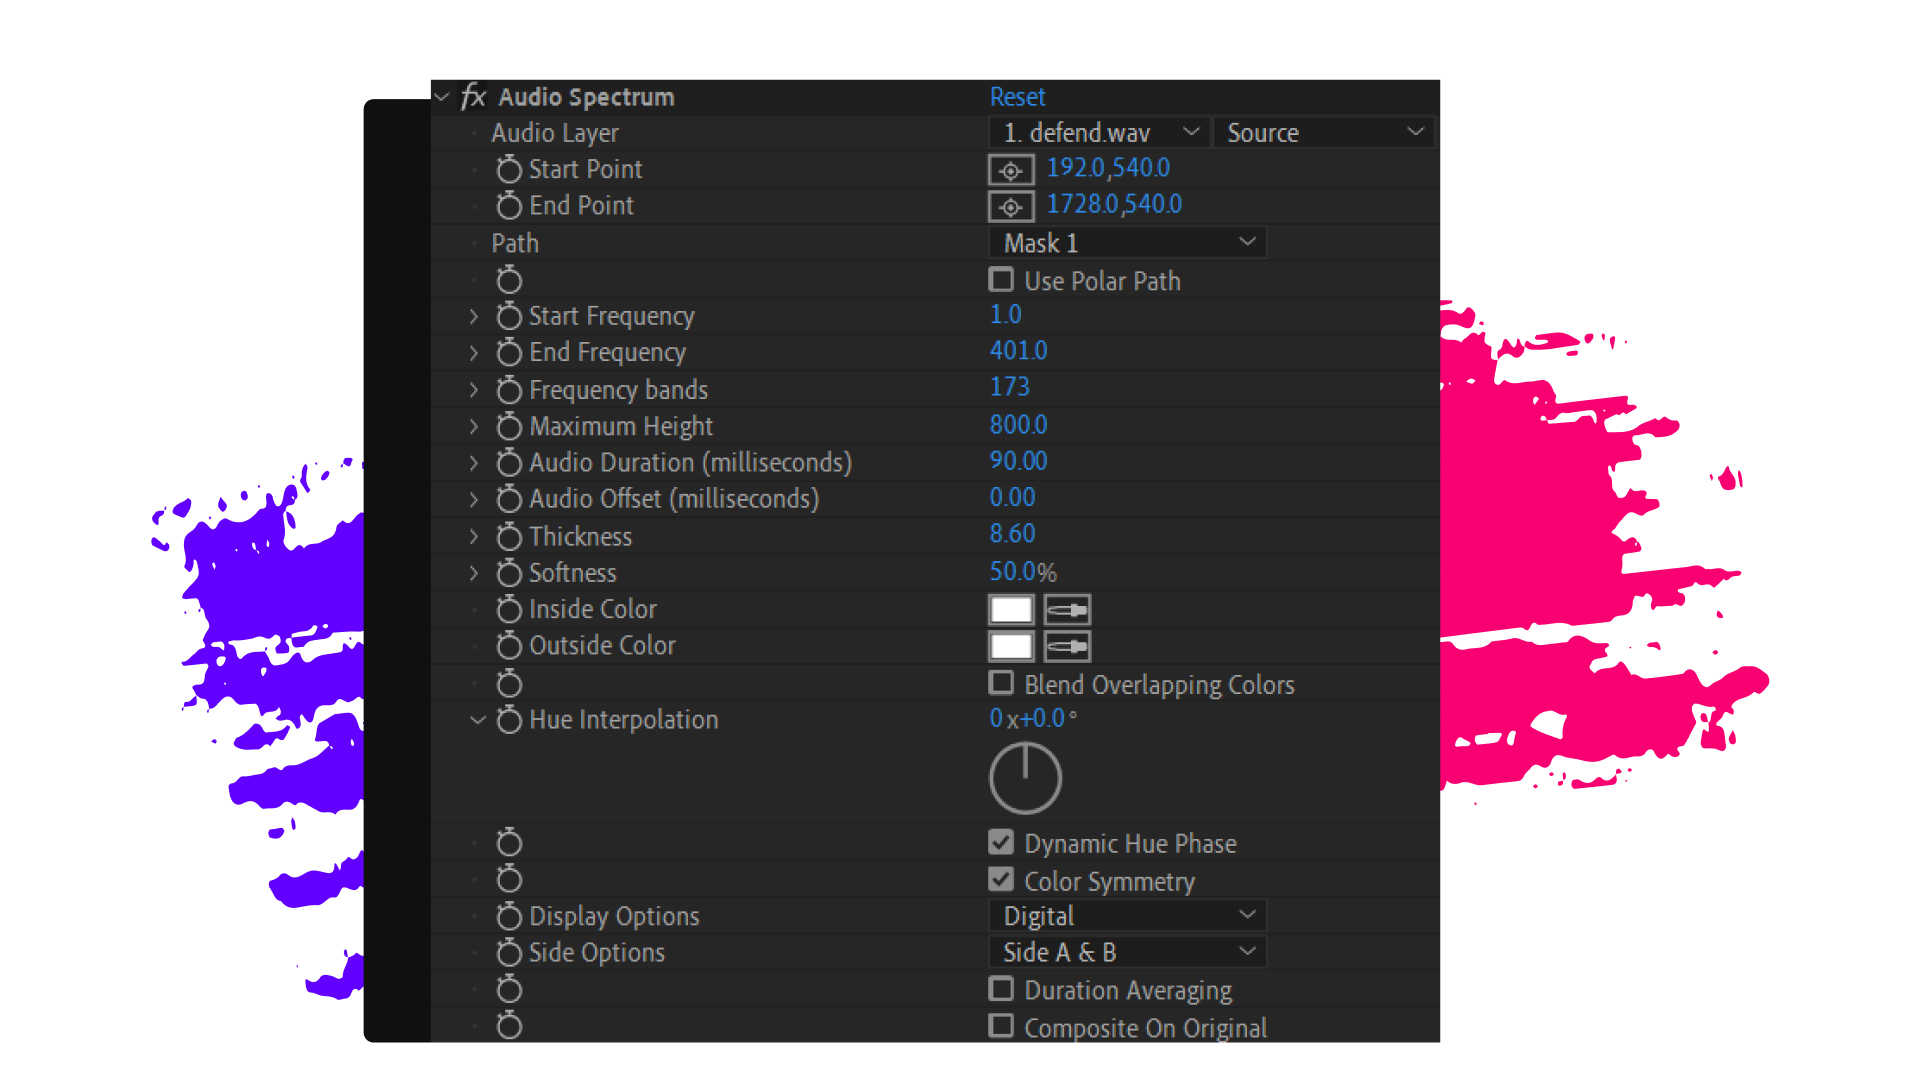
Task: Click the Hue Interpolation angle dial
Action: tap(1025, 778)
